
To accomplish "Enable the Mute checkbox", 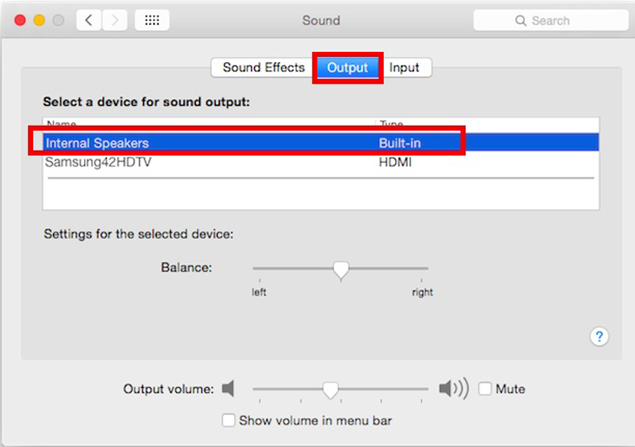I will (x=485, y=389).
